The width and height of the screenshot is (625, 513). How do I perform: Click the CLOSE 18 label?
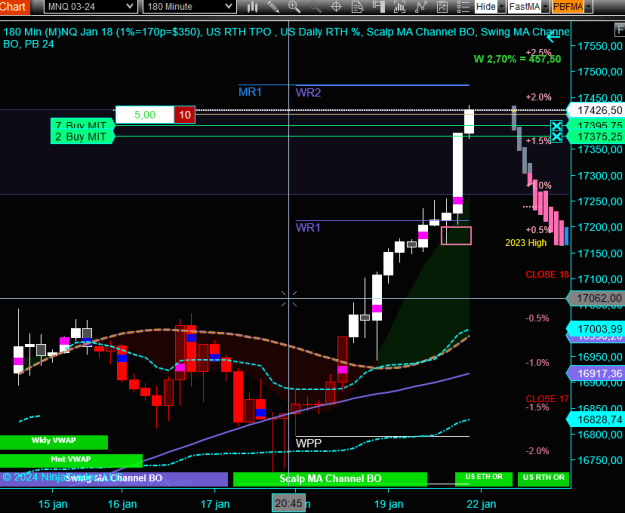pos(547,275)
